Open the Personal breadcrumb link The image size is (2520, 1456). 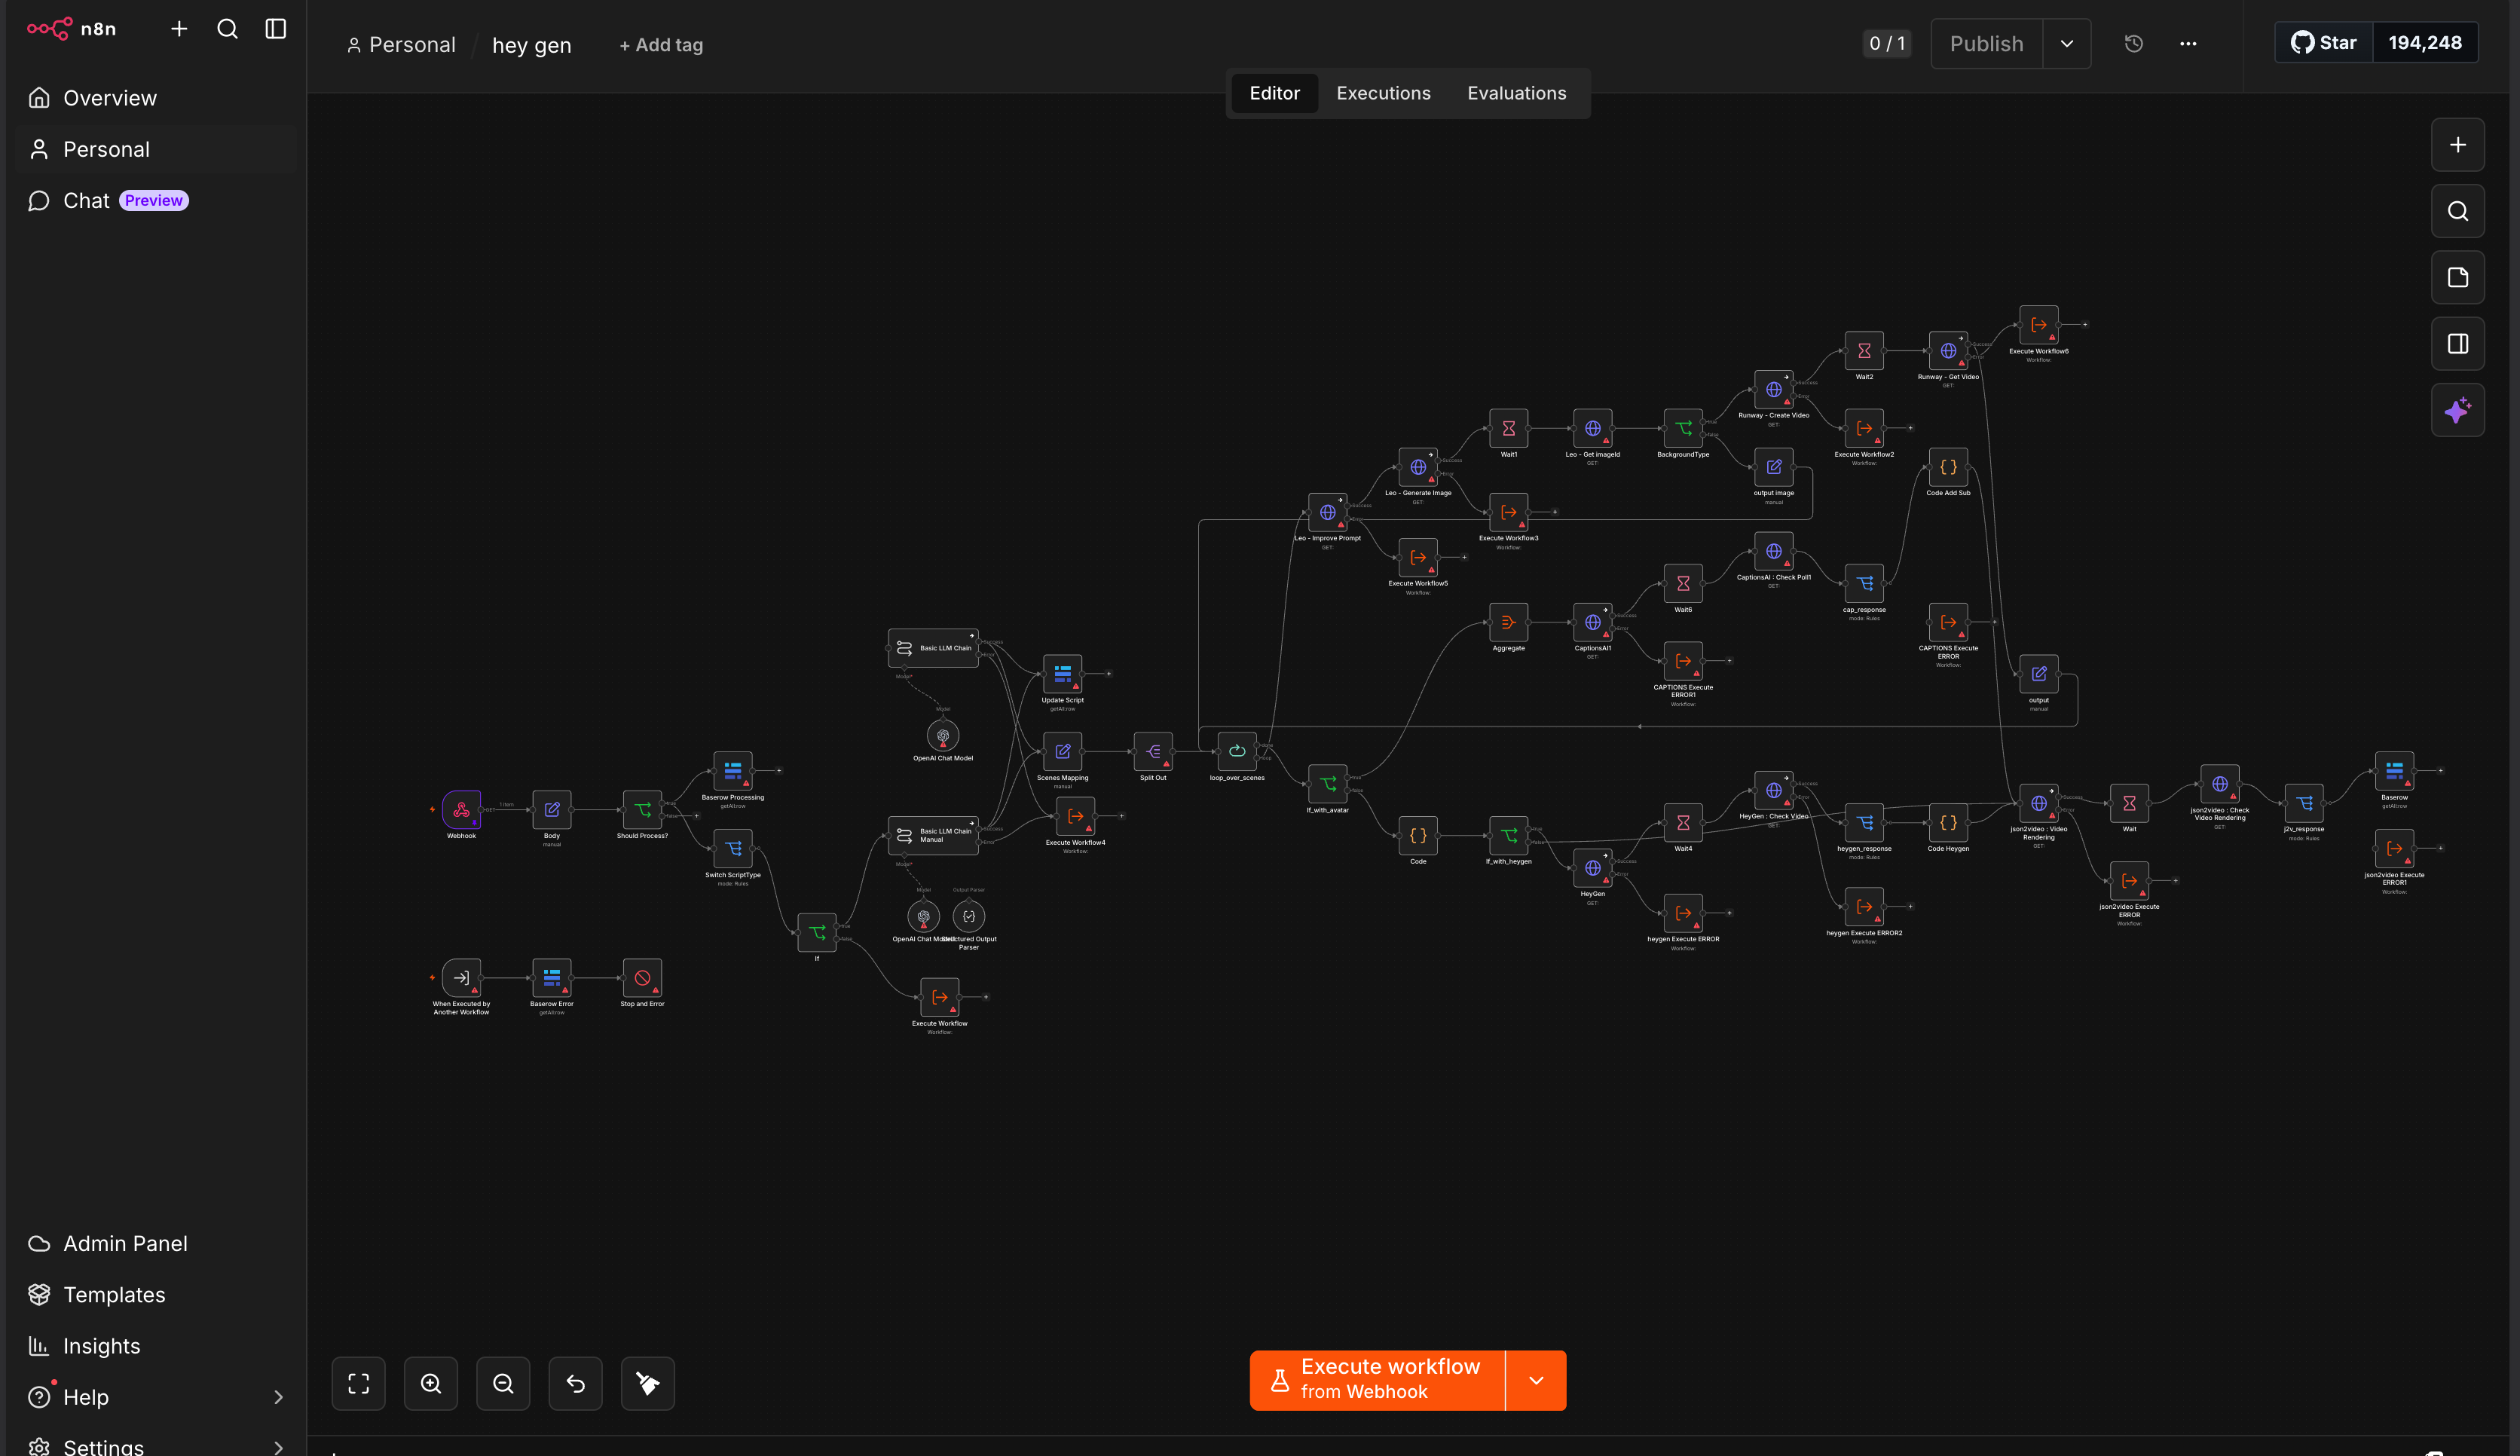[x=401, y=45]
